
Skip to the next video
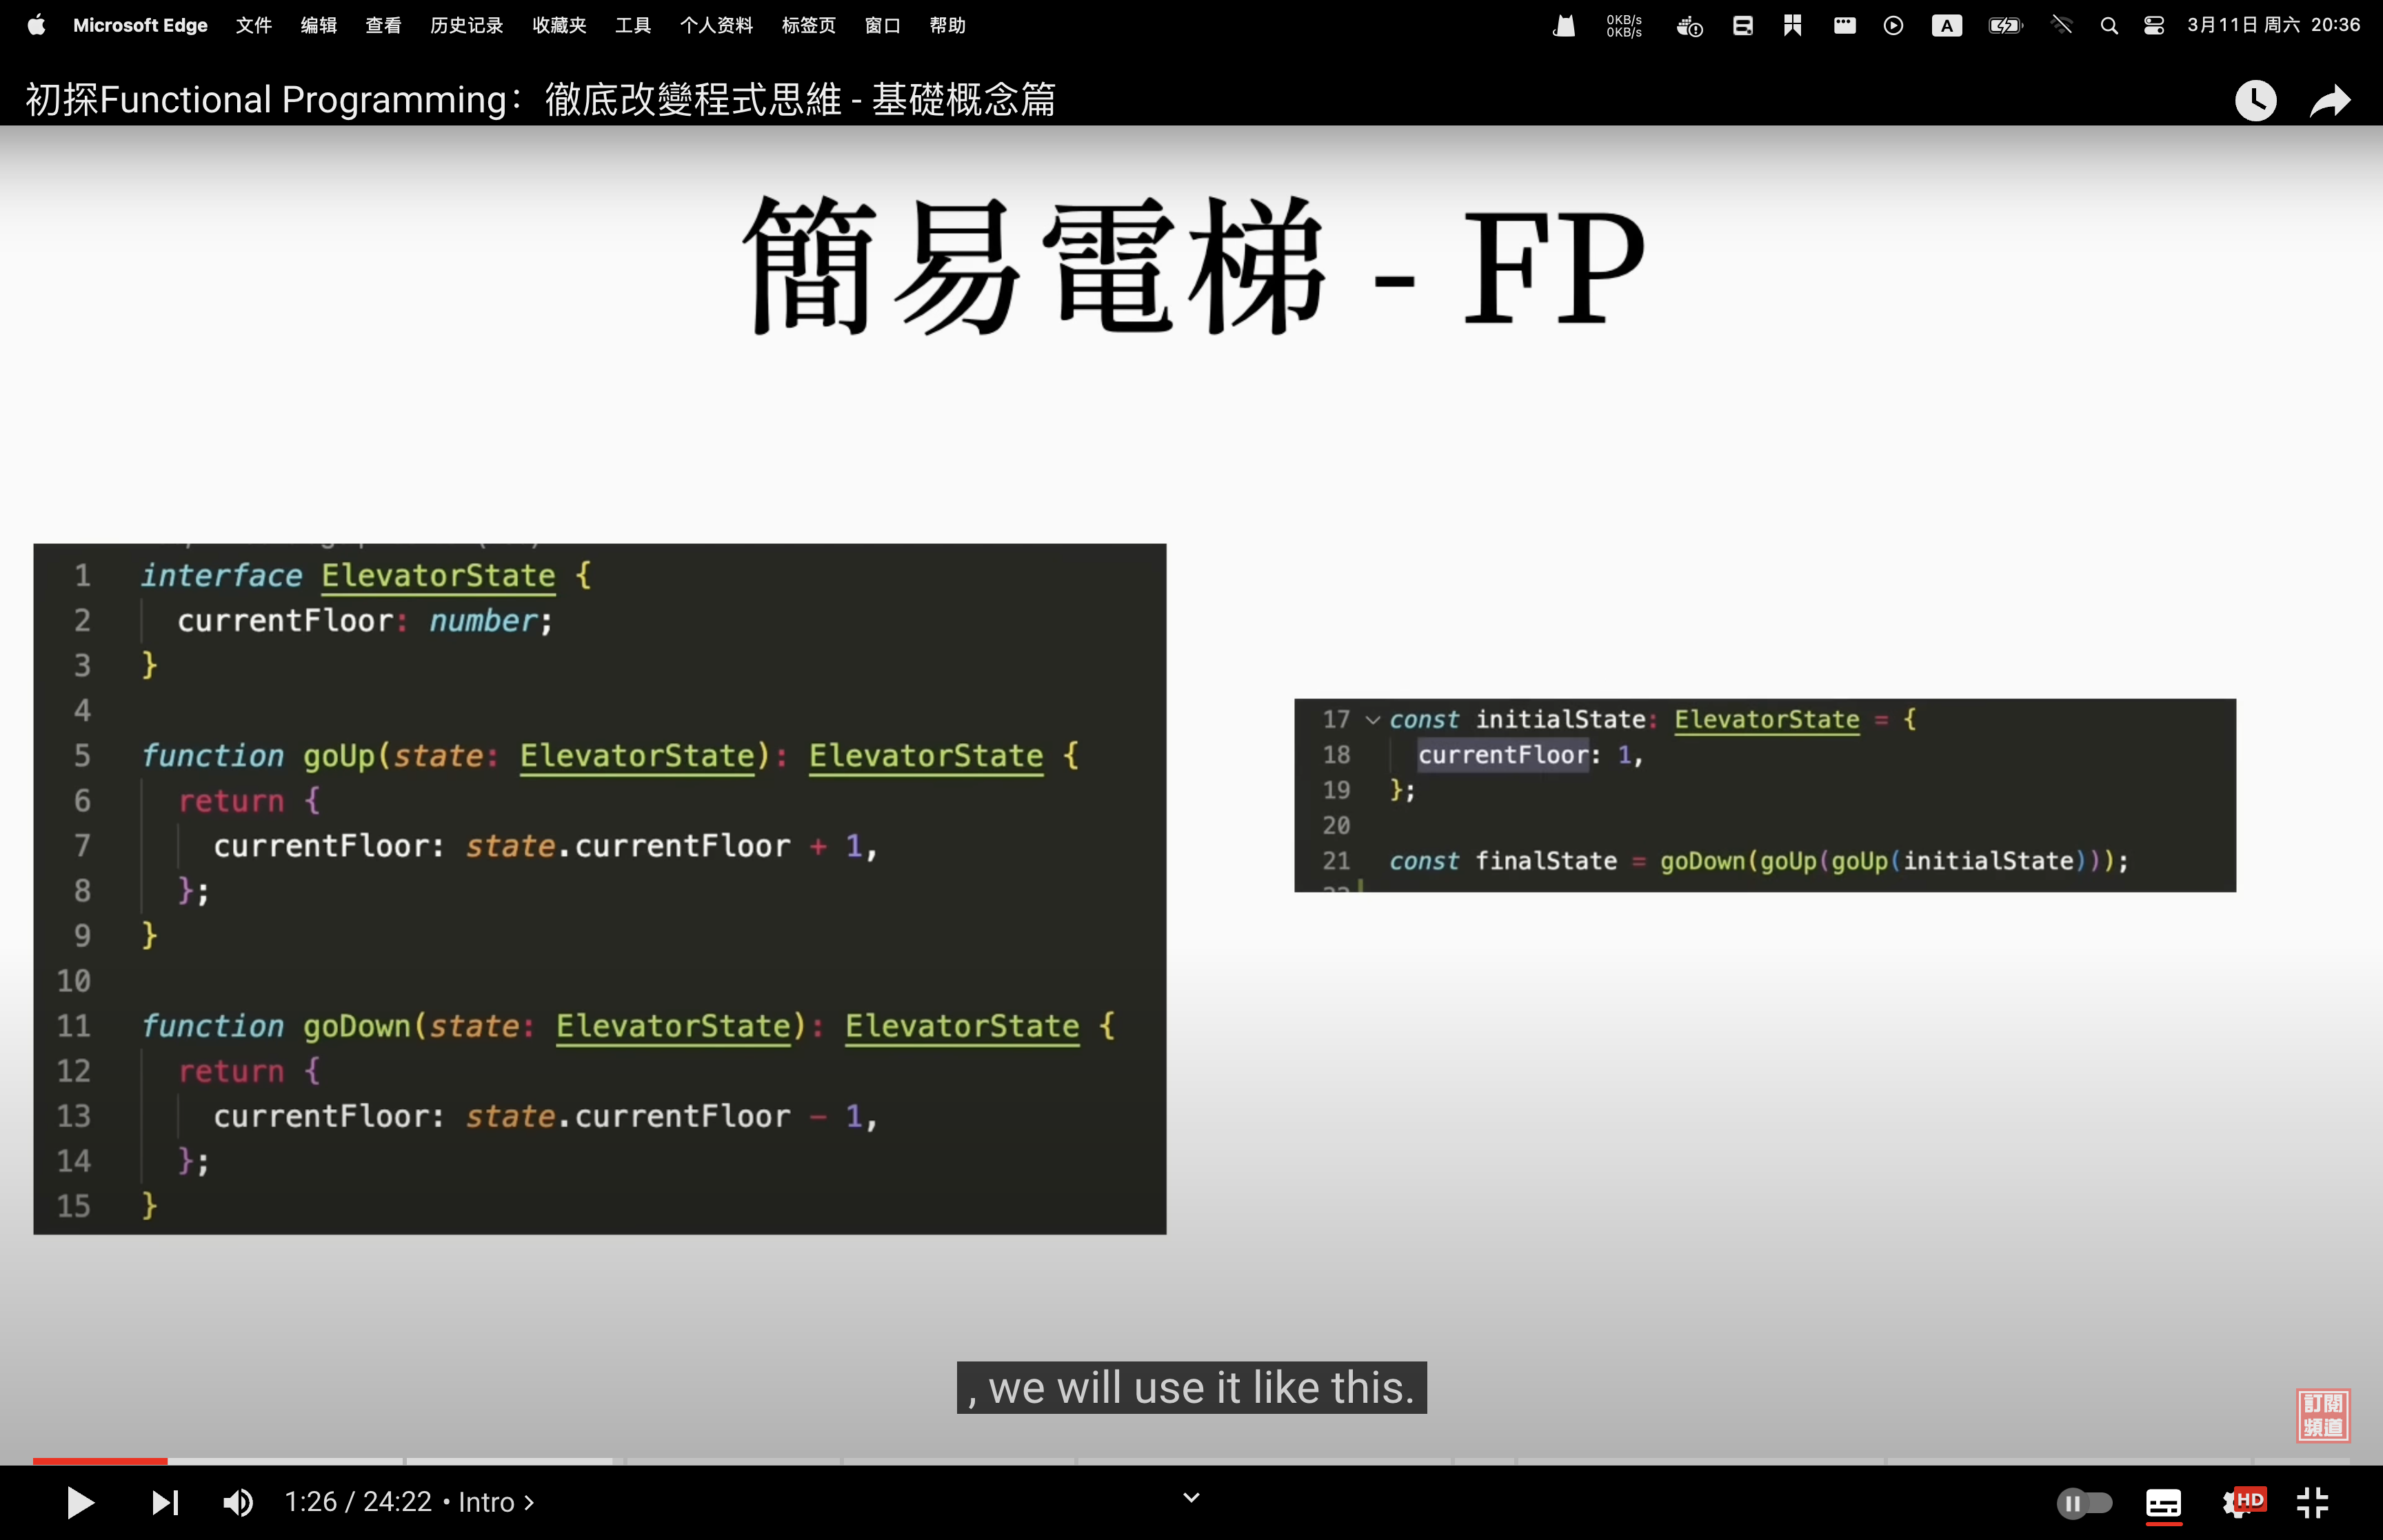click(165, 1502)
